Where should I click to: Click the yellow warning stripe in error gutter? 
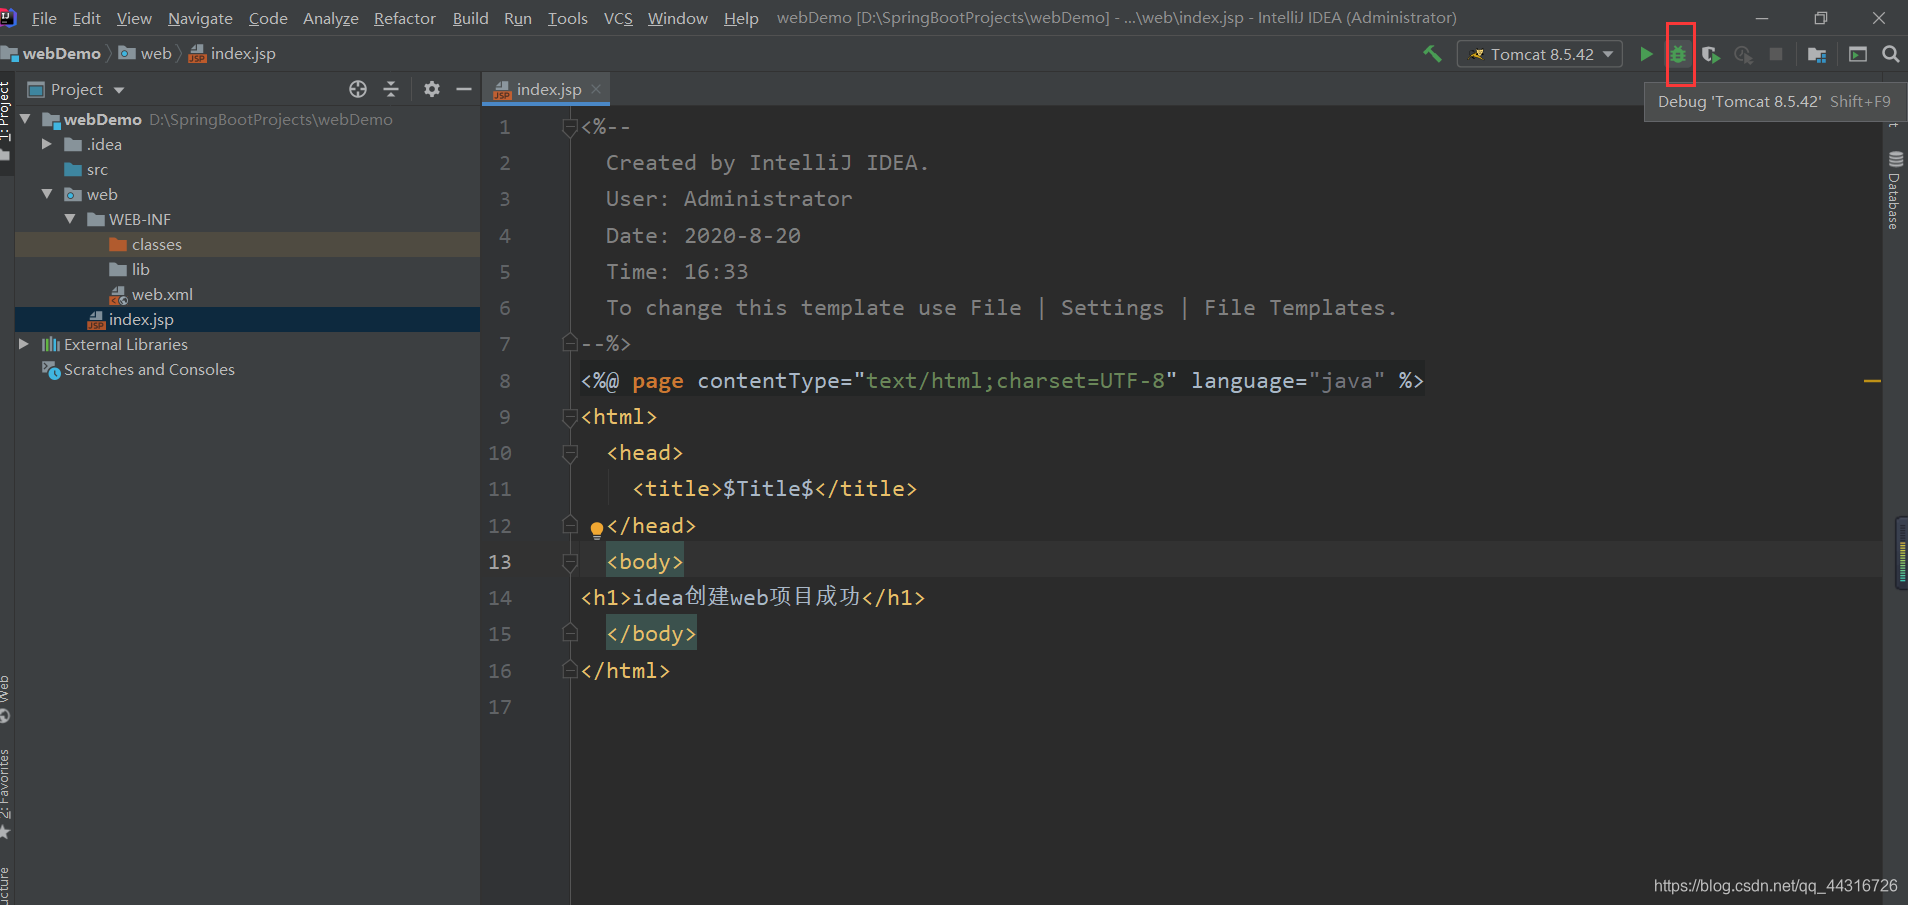pyautogui.click(x=1872, y=381)
